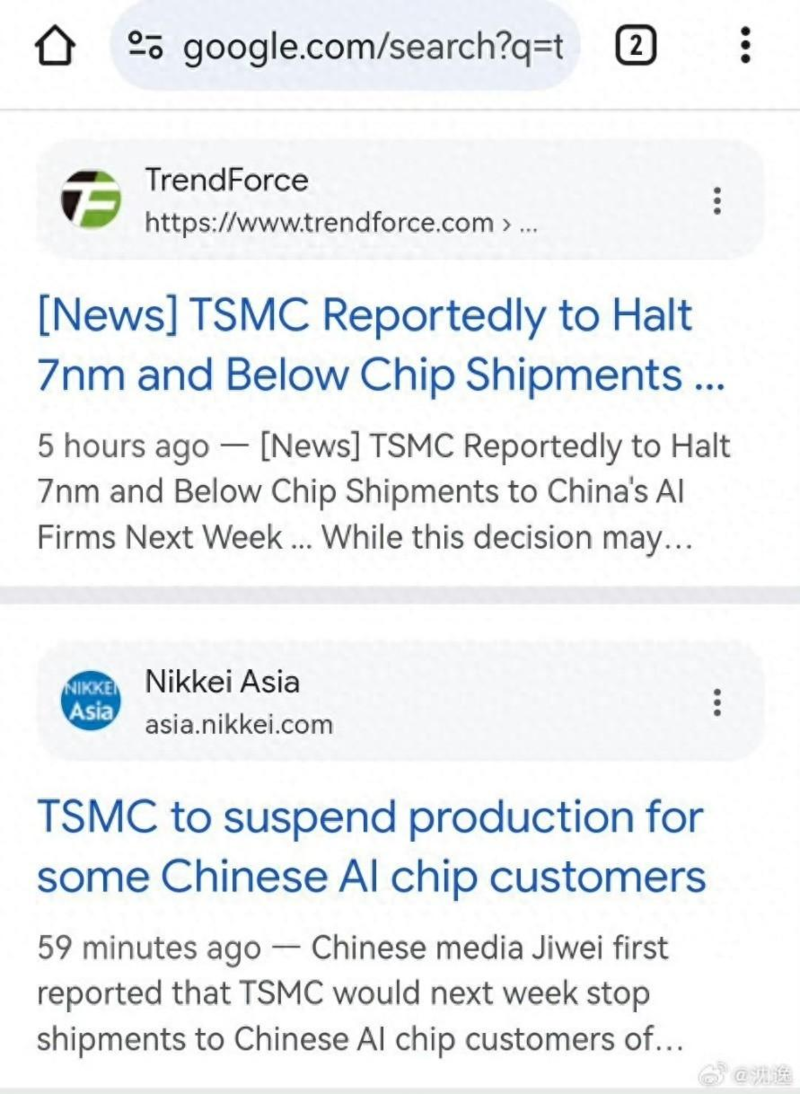Select the Nikkei Asia site name
800x1094 pixels.
(222, 682)
